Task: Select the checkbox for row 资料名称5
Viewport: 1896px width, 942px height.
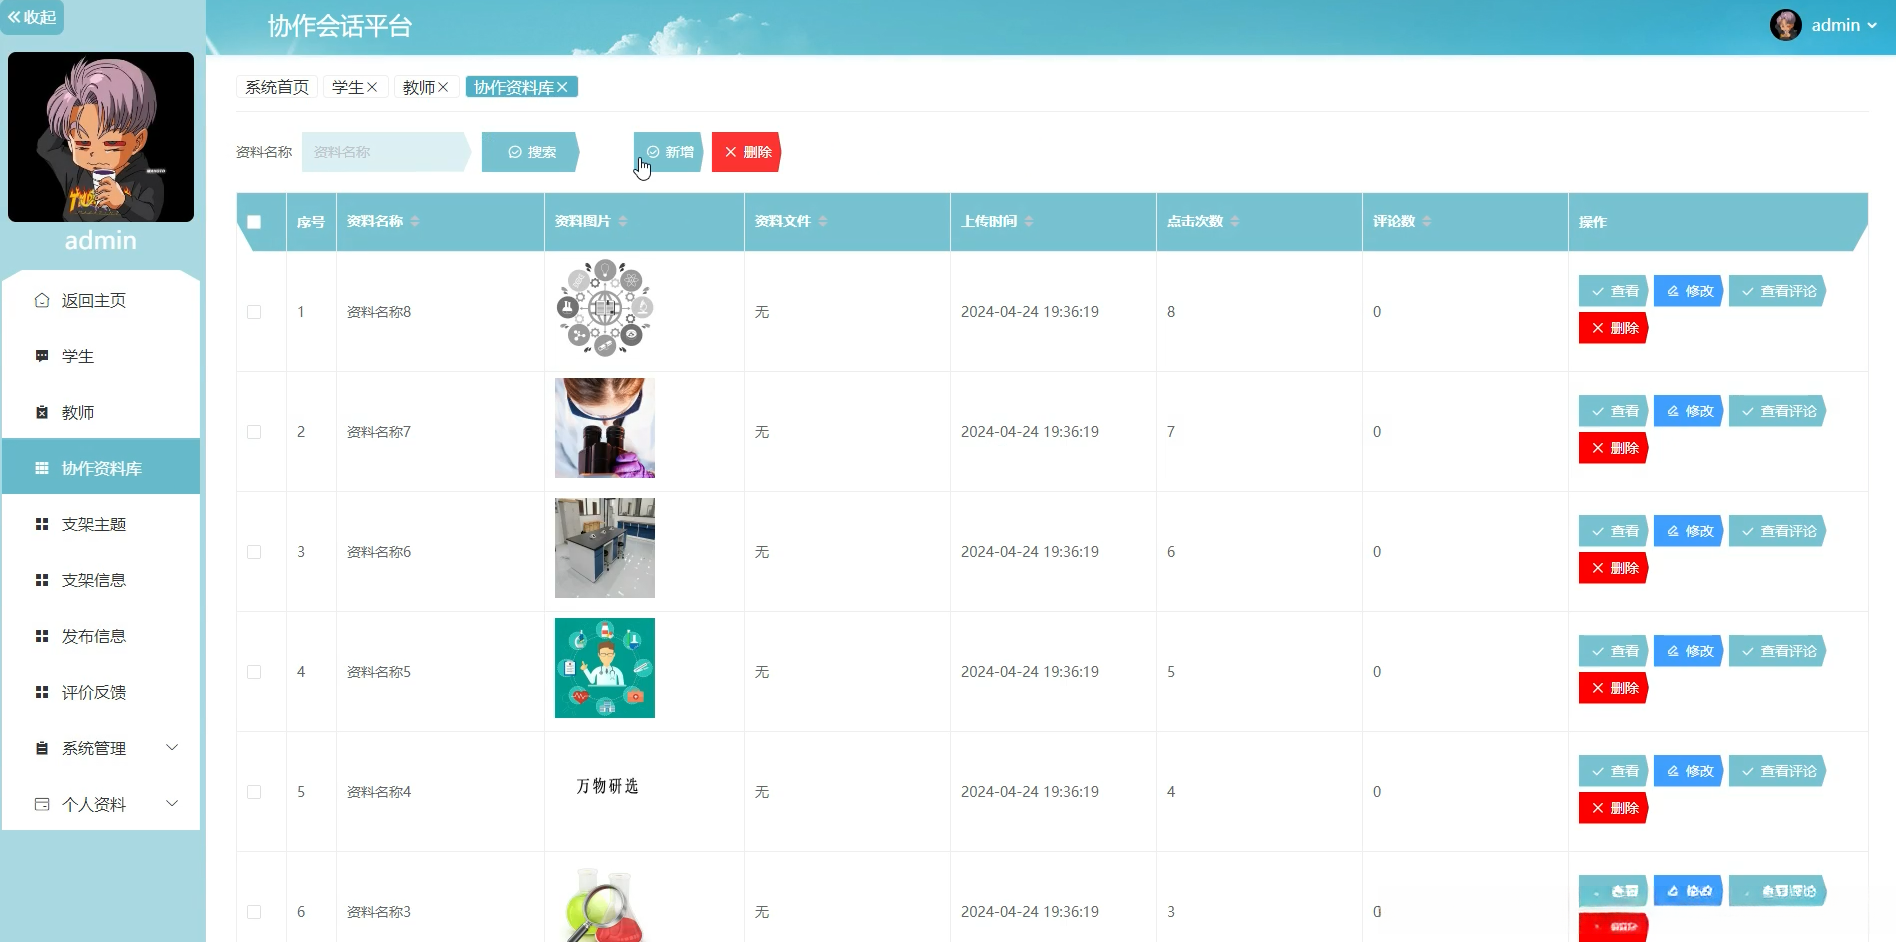Action: click(254, 672)
